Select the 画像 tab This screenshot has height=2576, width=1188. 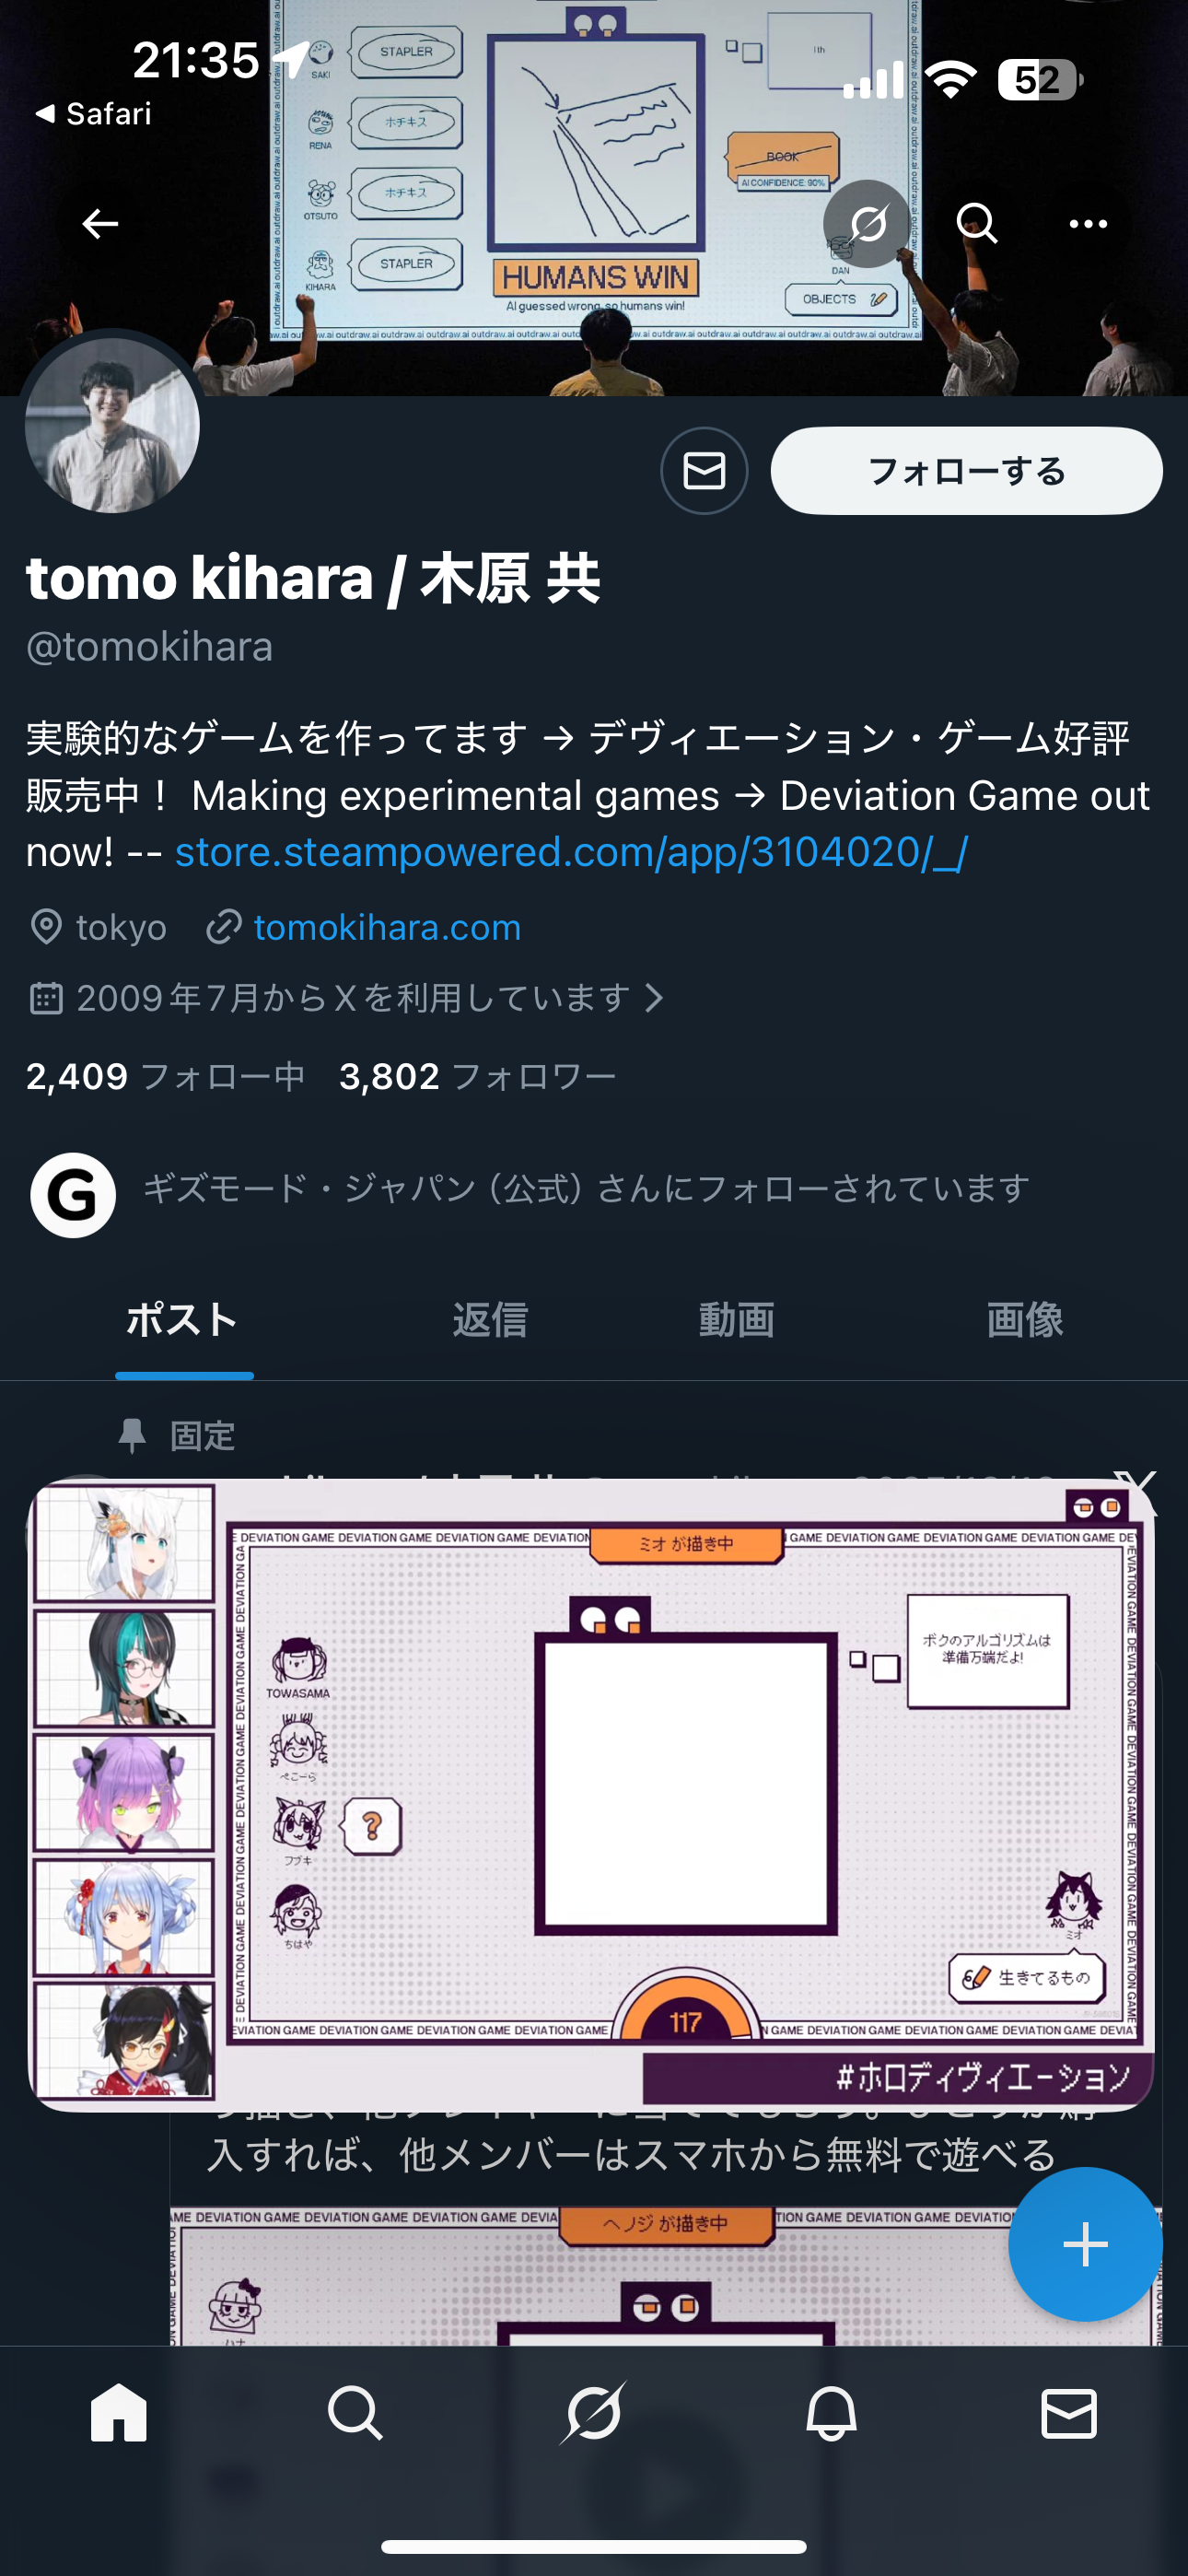(x=1024, y=1320)
